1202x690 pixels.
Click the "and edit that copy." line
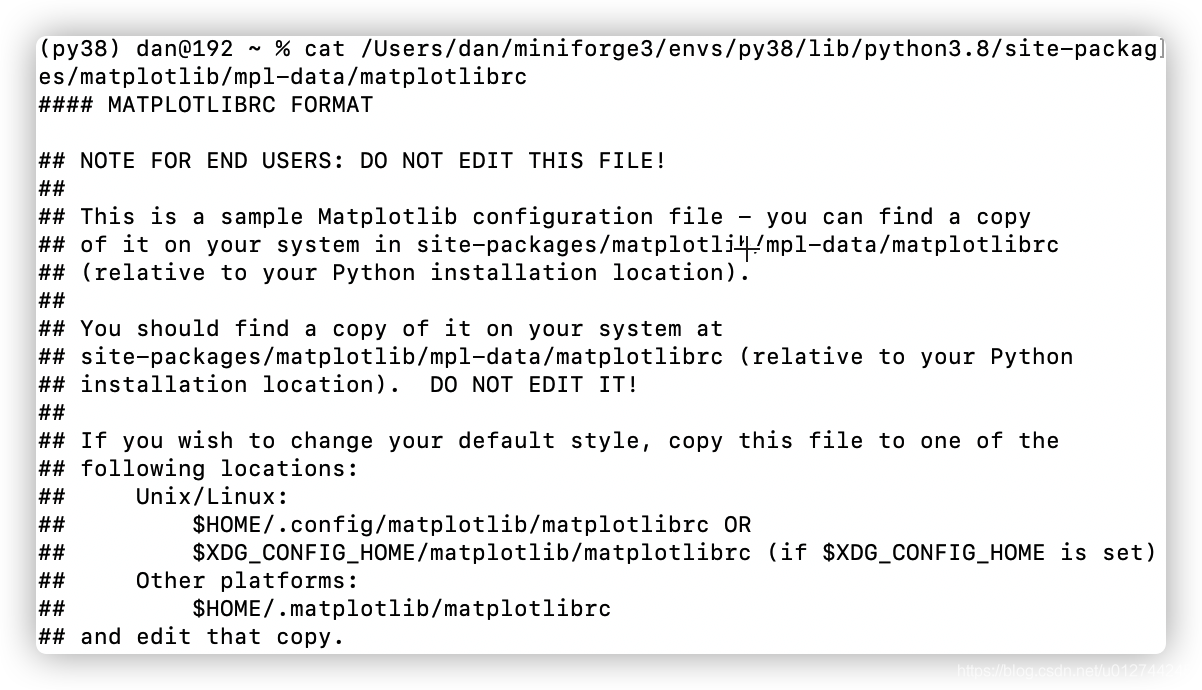(212, 636)
